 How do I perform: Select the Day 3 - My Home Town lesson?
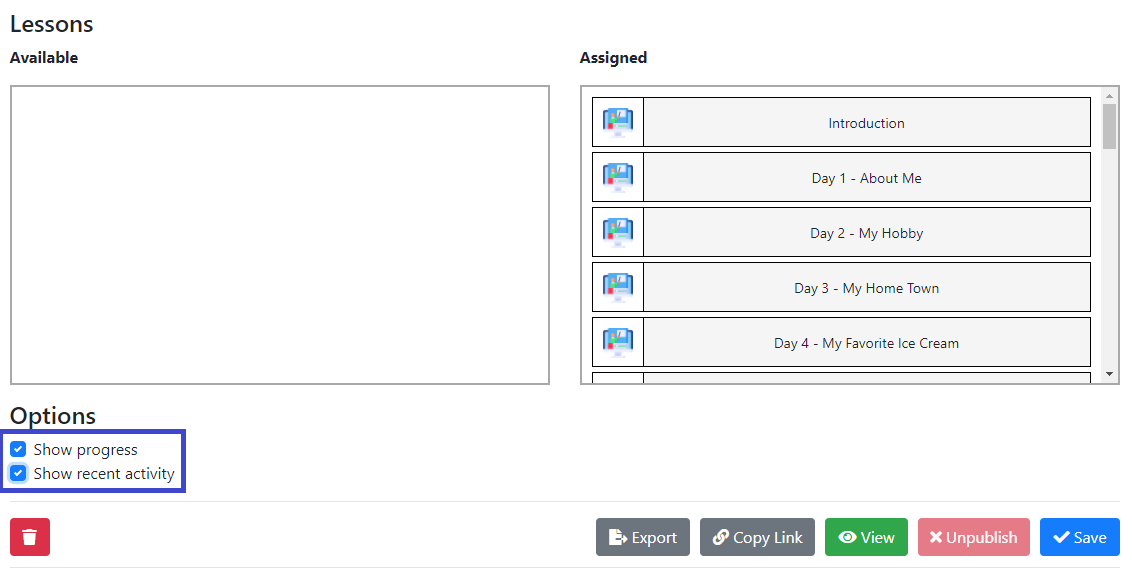[841, 287]
